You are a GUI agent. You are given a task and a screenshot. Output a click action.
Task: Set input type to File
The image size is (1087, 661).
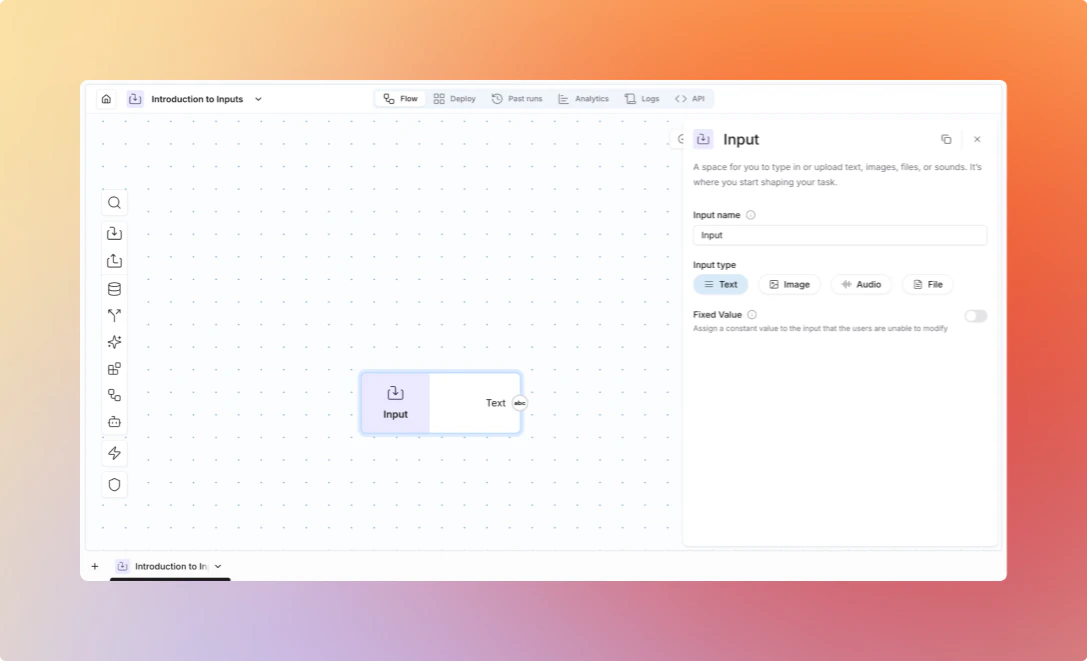(x=928, y=284)
